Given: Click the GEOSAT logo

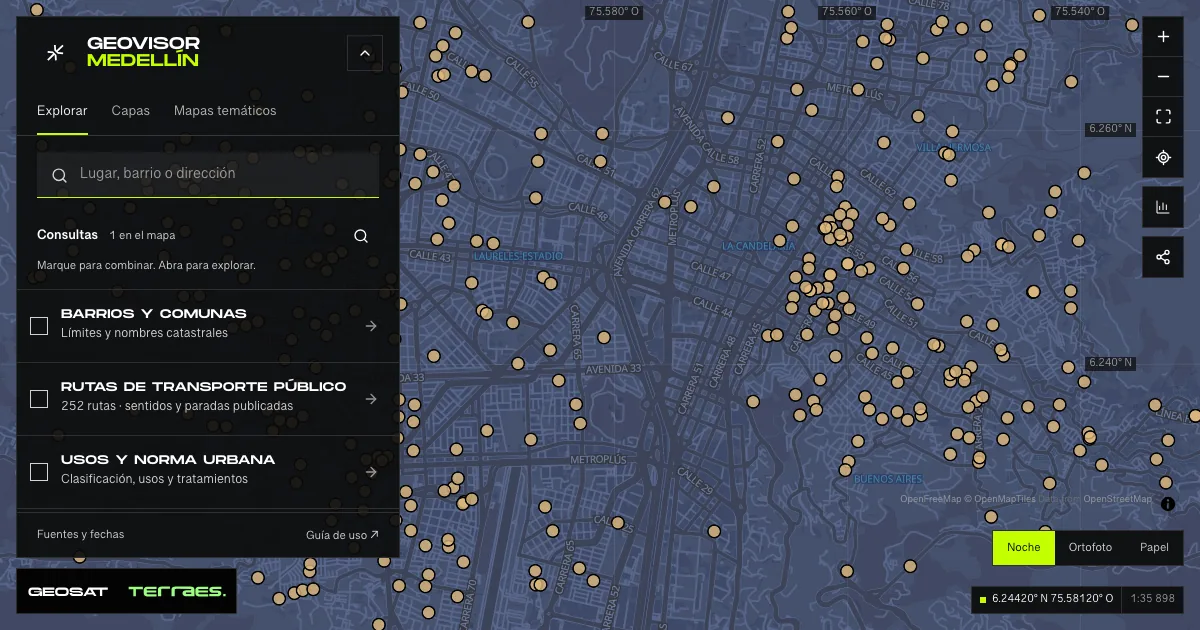Looking at the screenshot, I should coord(68,592).
